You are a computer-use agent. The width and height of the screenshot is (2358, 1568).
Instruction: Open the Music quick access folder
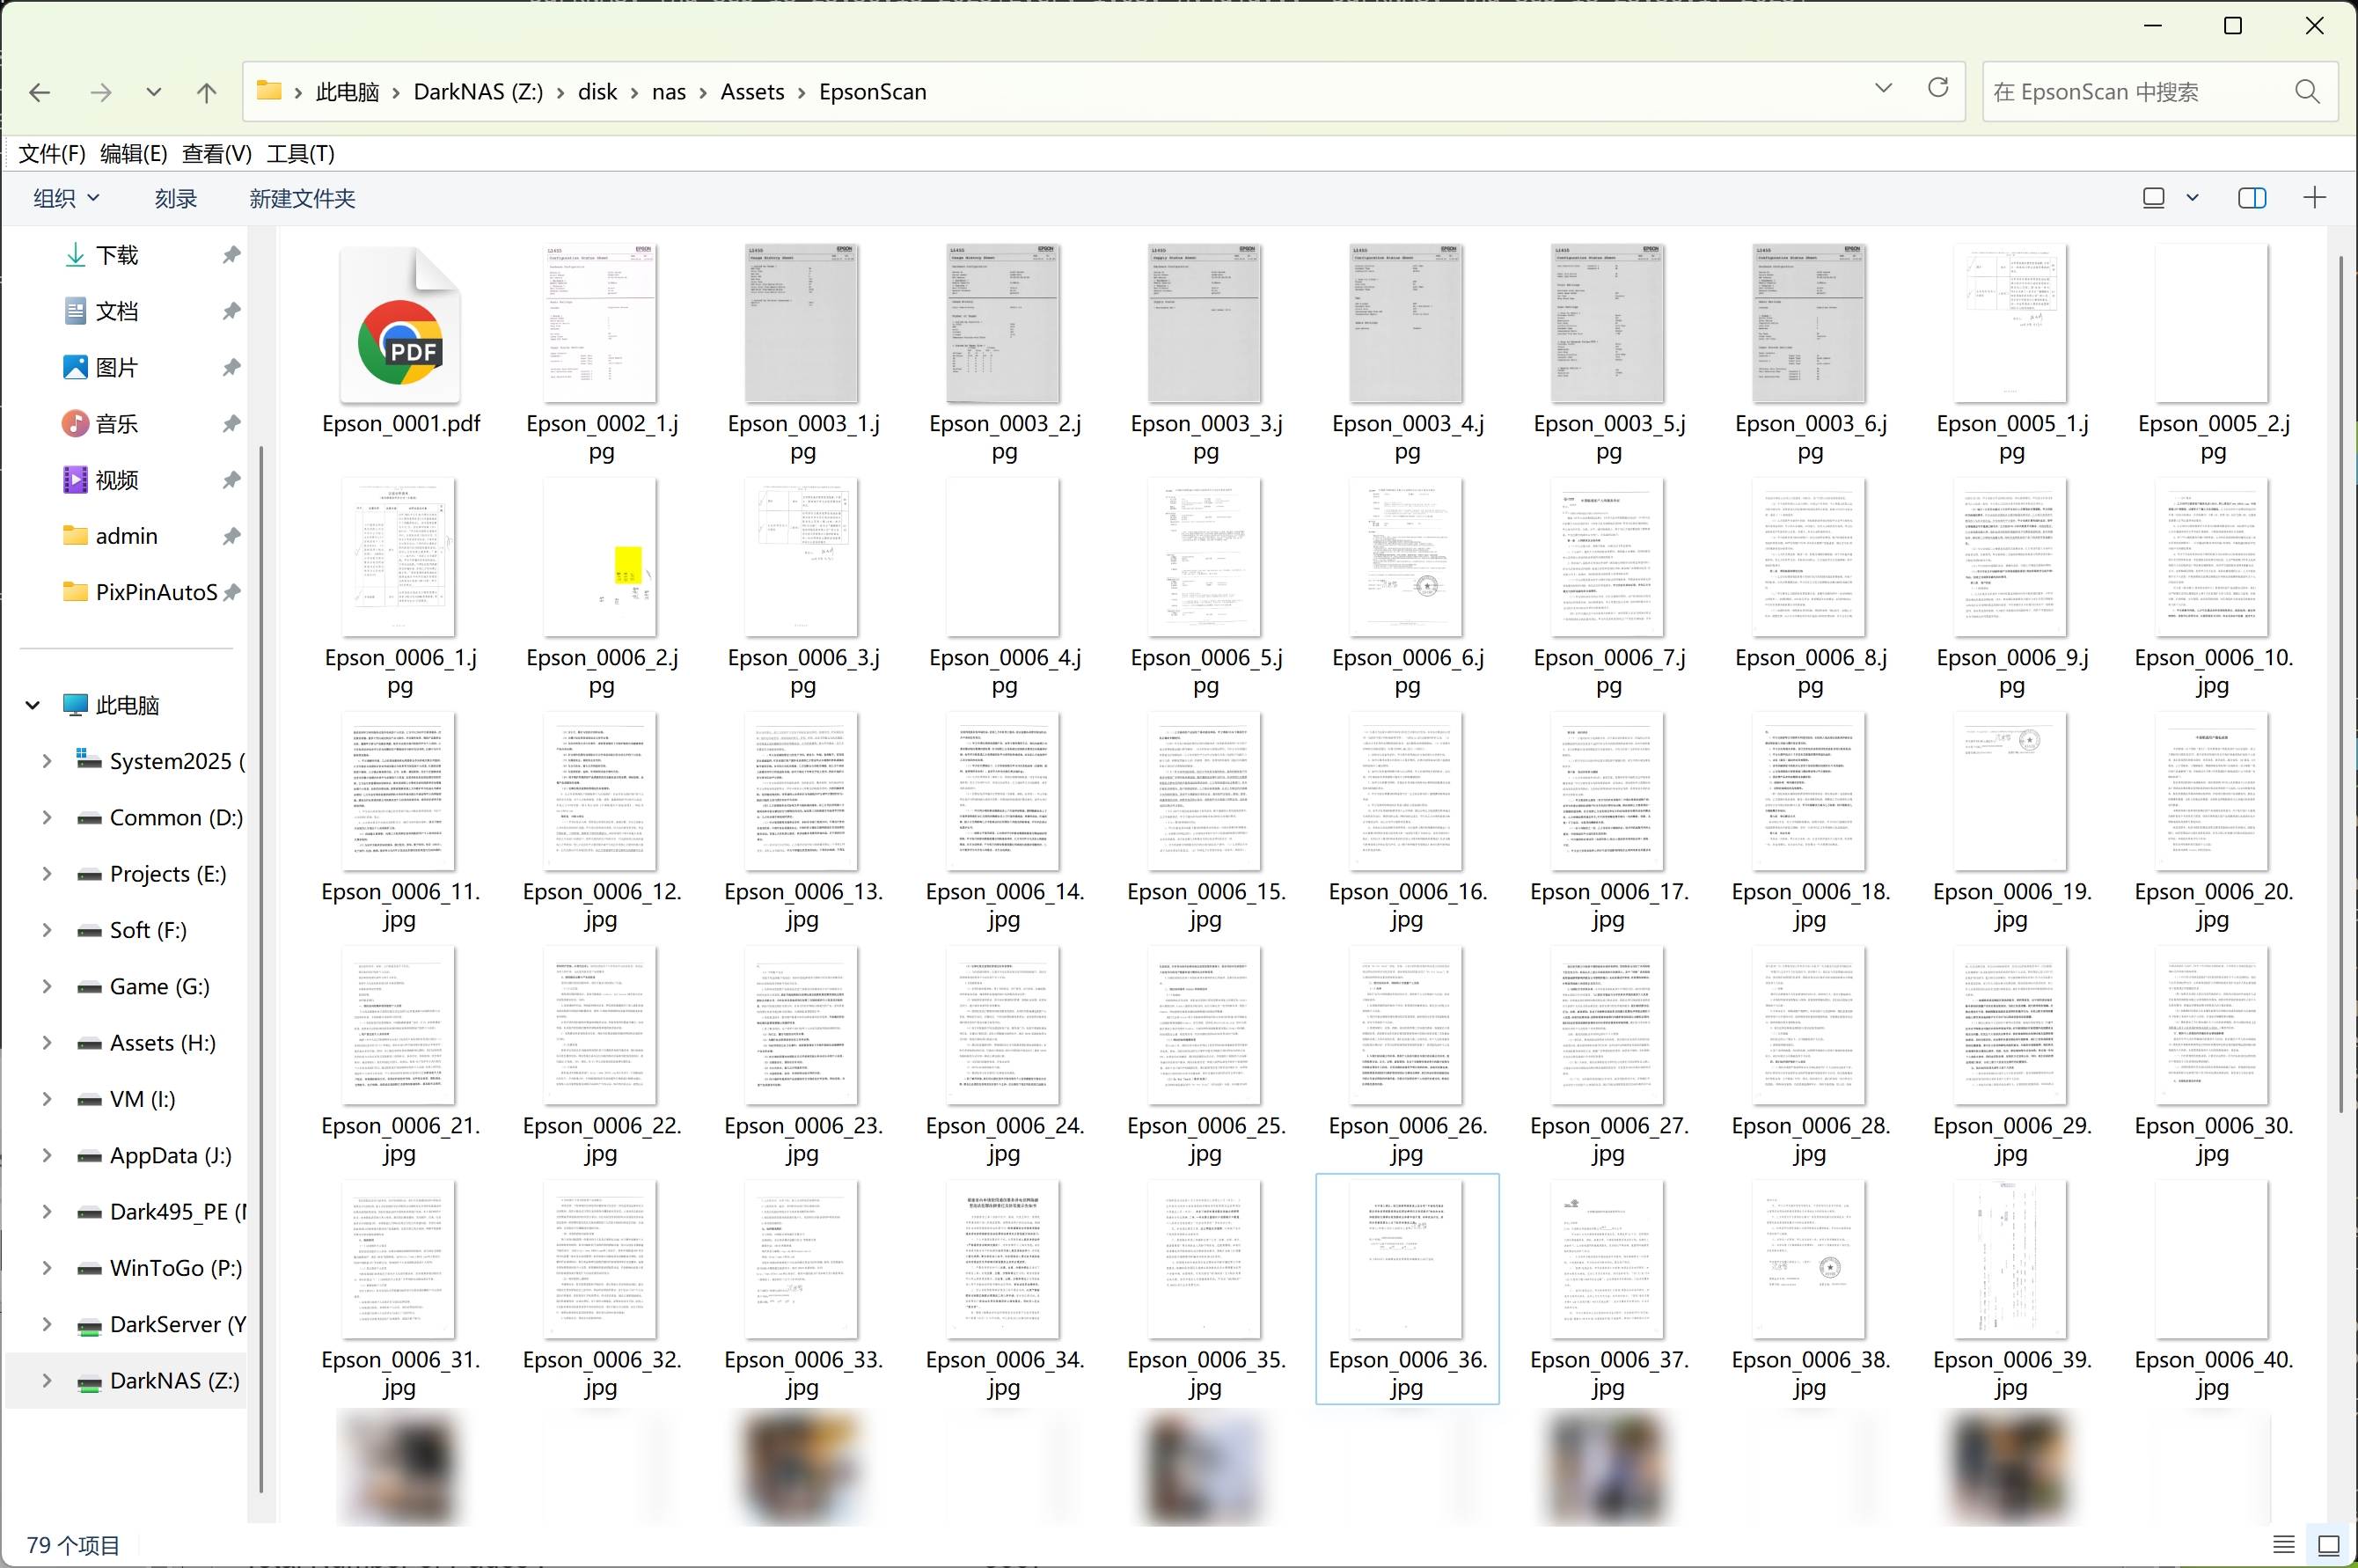coord(116,424)
